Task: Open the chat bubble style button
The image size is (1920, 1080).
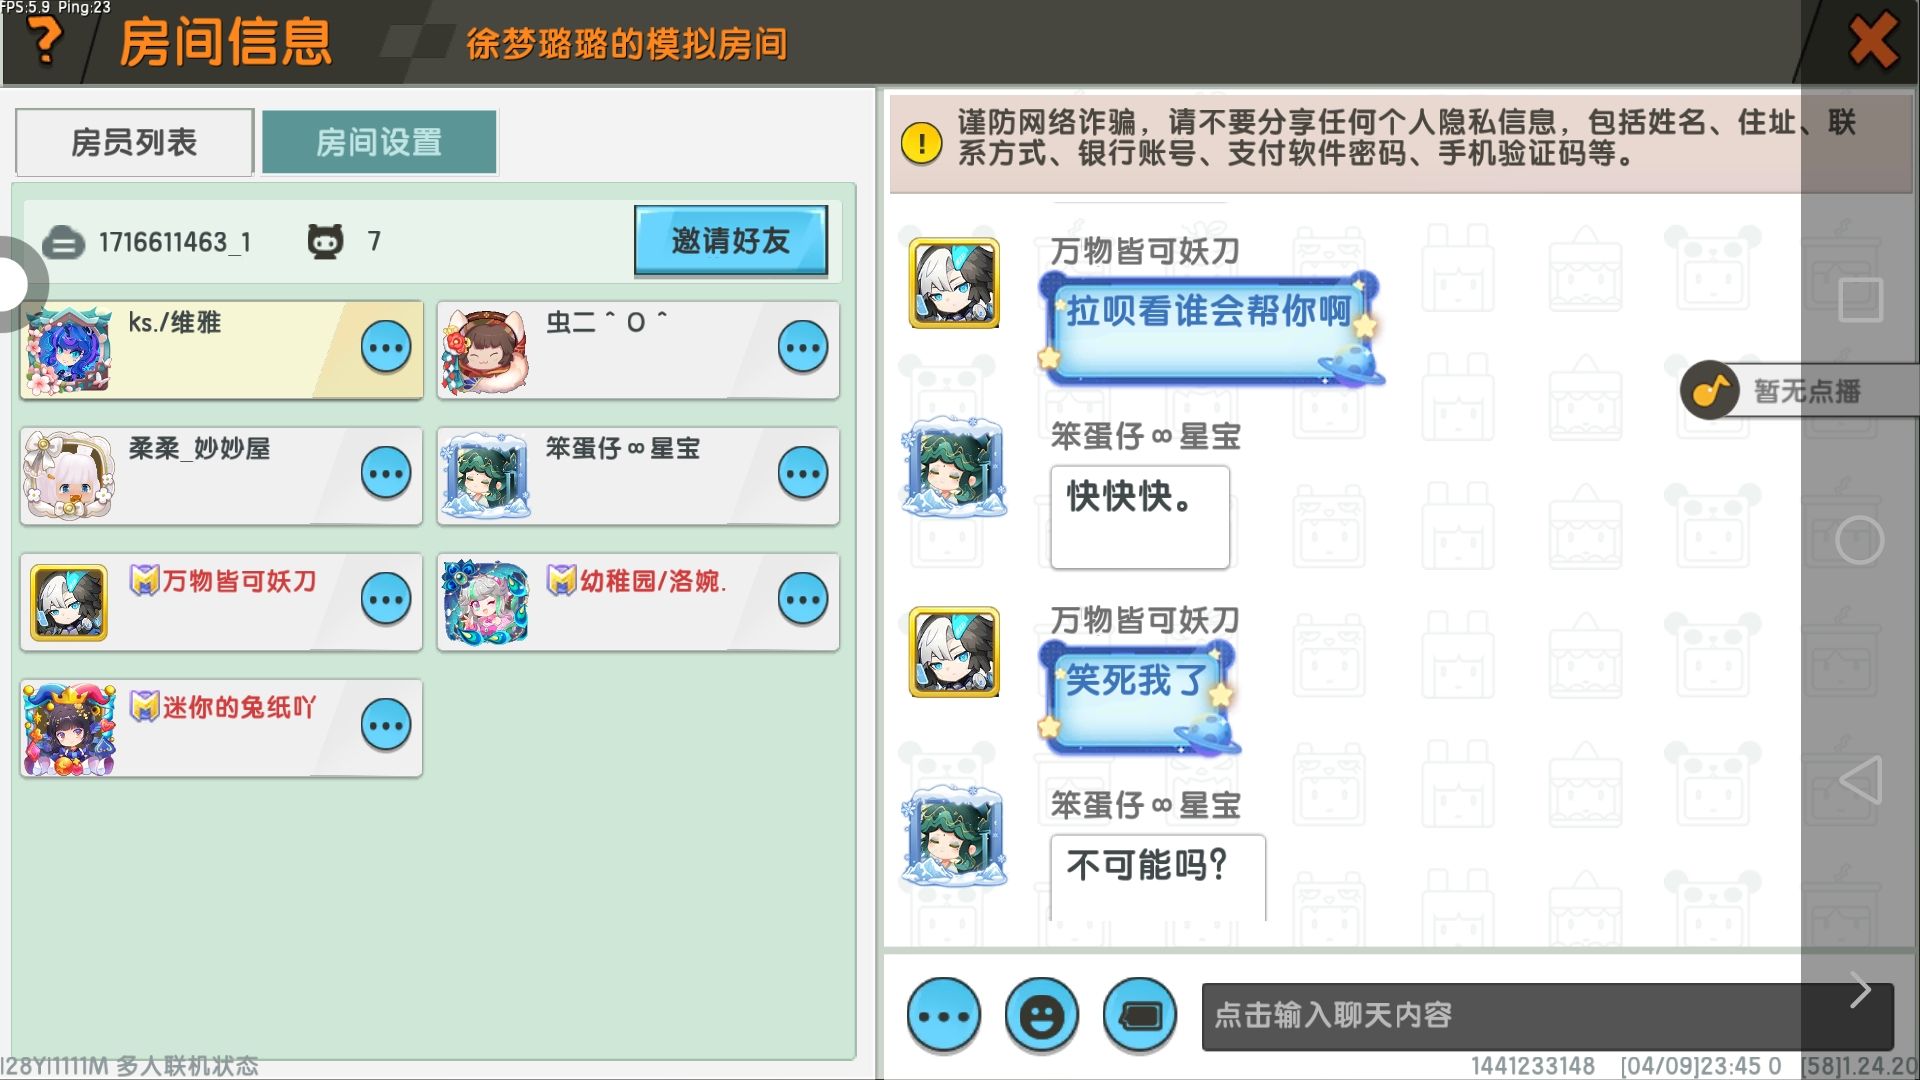Action: [x=1139, y=1016]
